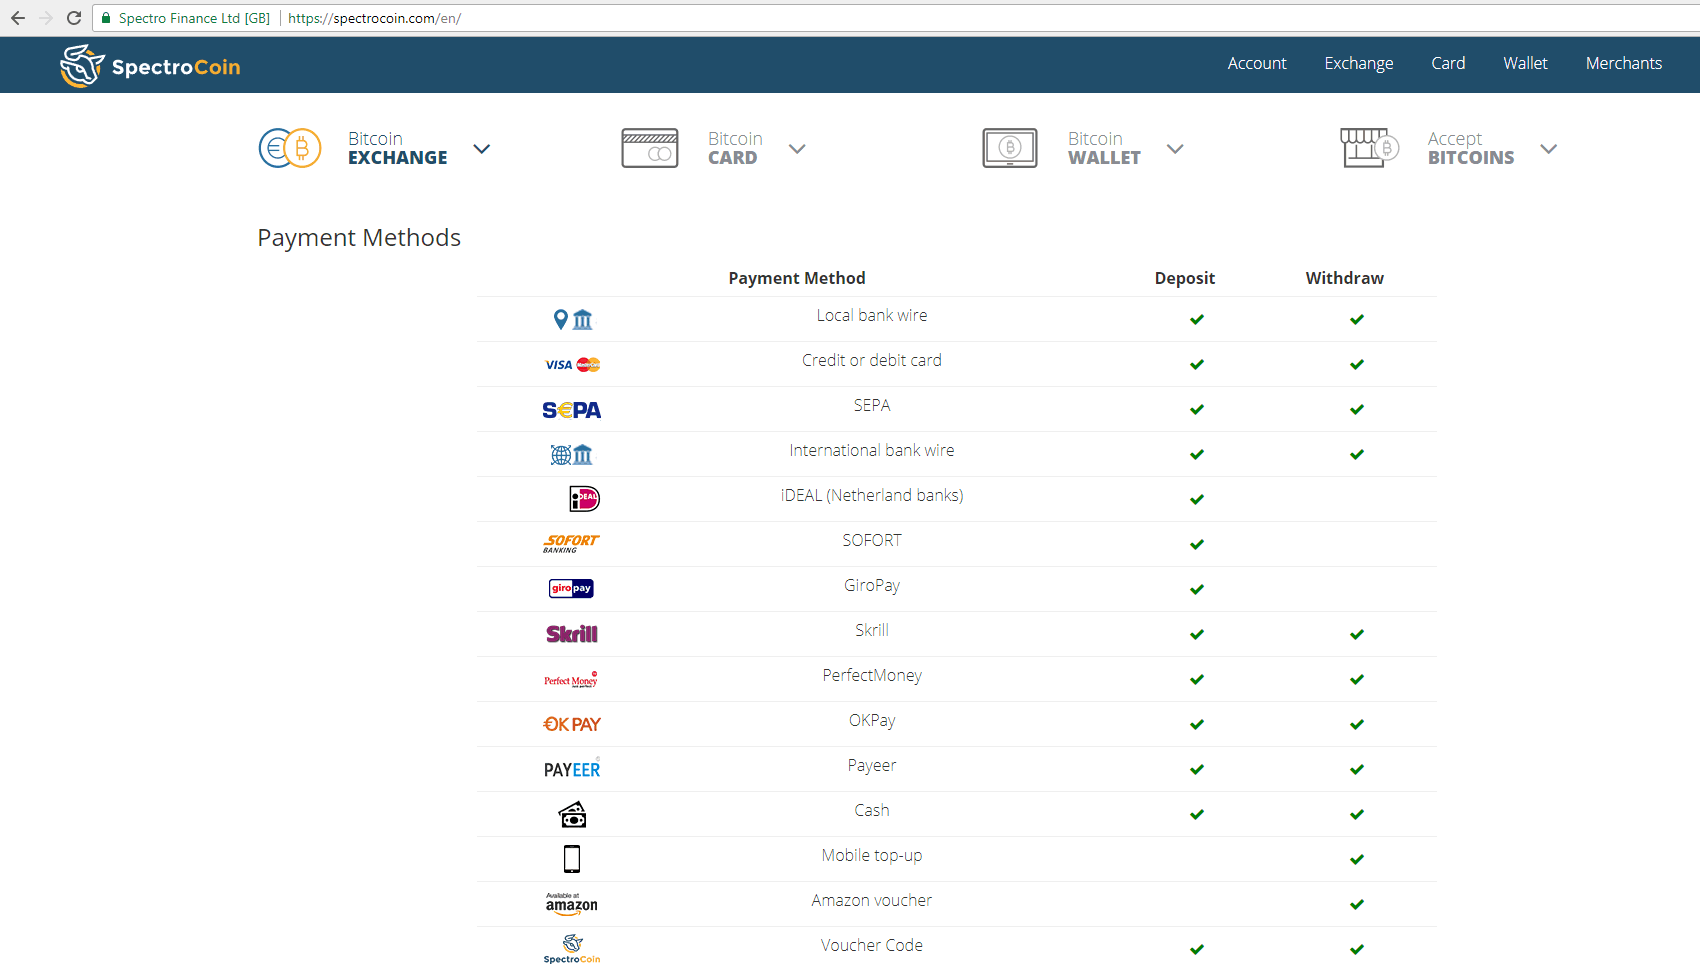Click the 'Skrill' method name text
The height and width of the screenshot is (979, 1700).
click(872, 630)
